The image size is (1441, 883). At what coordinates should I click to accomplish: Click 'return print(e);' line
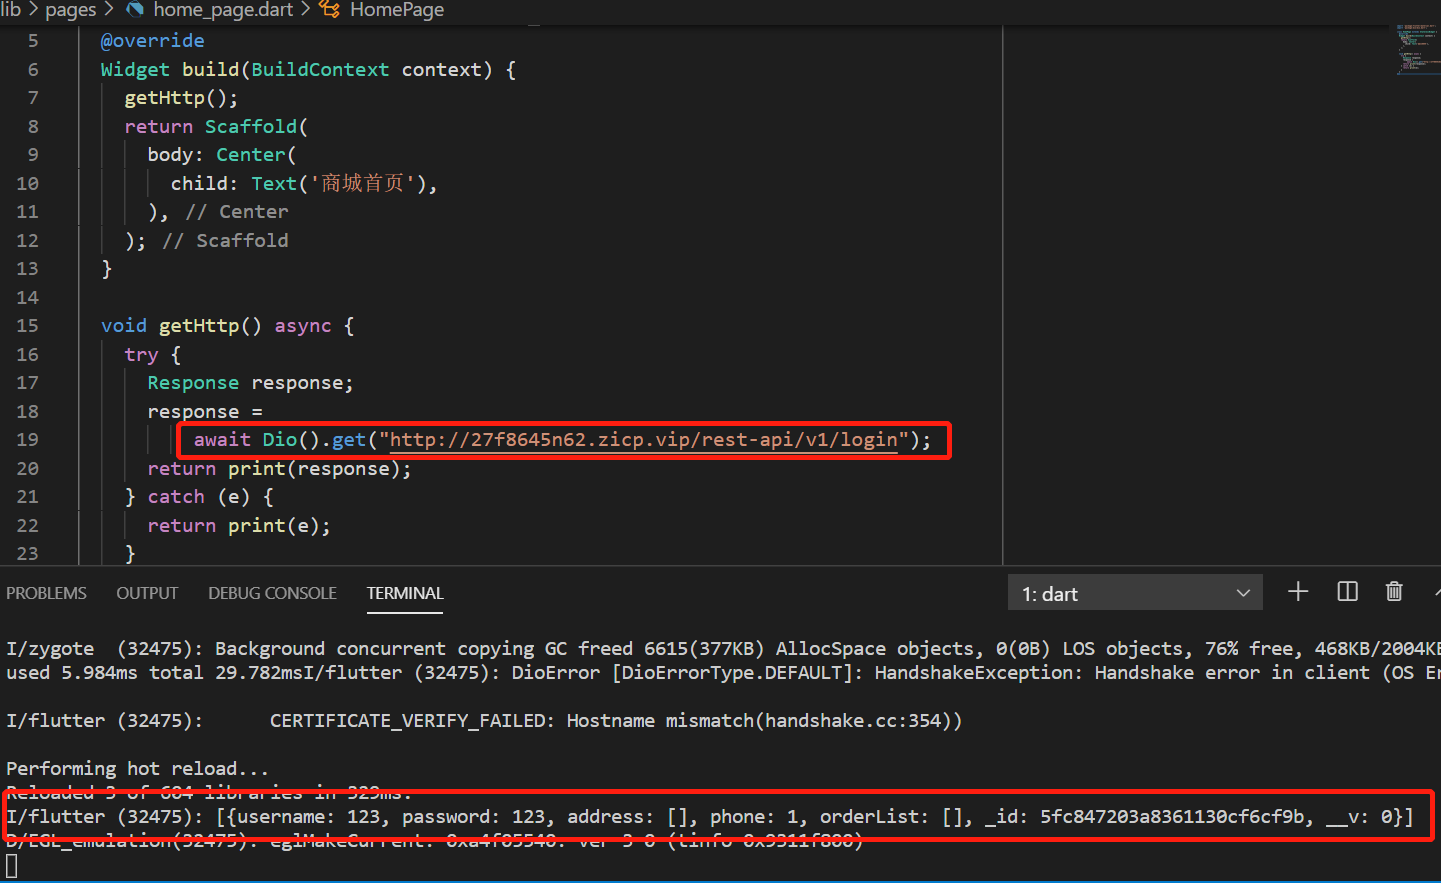pos(239,526)
